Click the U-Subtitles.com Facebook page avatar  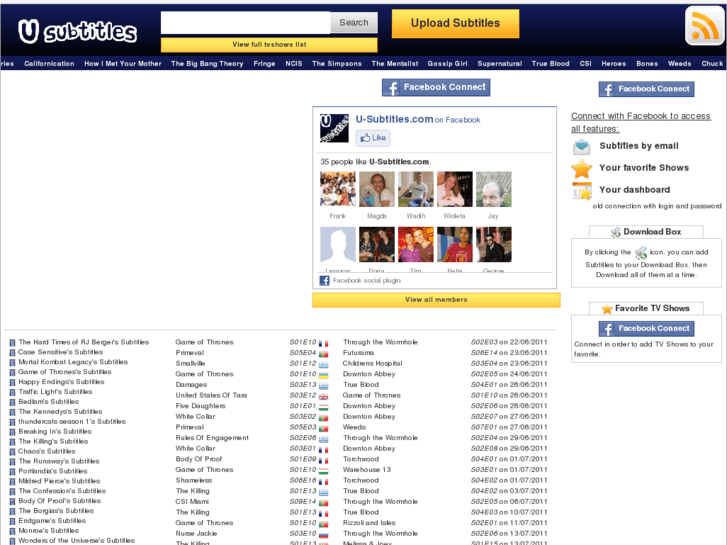click(334, 128)
